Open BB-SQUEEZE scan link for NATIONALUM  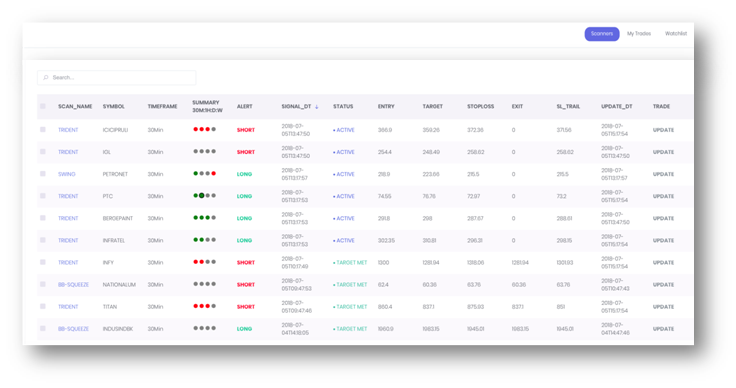pyautogui.click(x=73, y=285)
